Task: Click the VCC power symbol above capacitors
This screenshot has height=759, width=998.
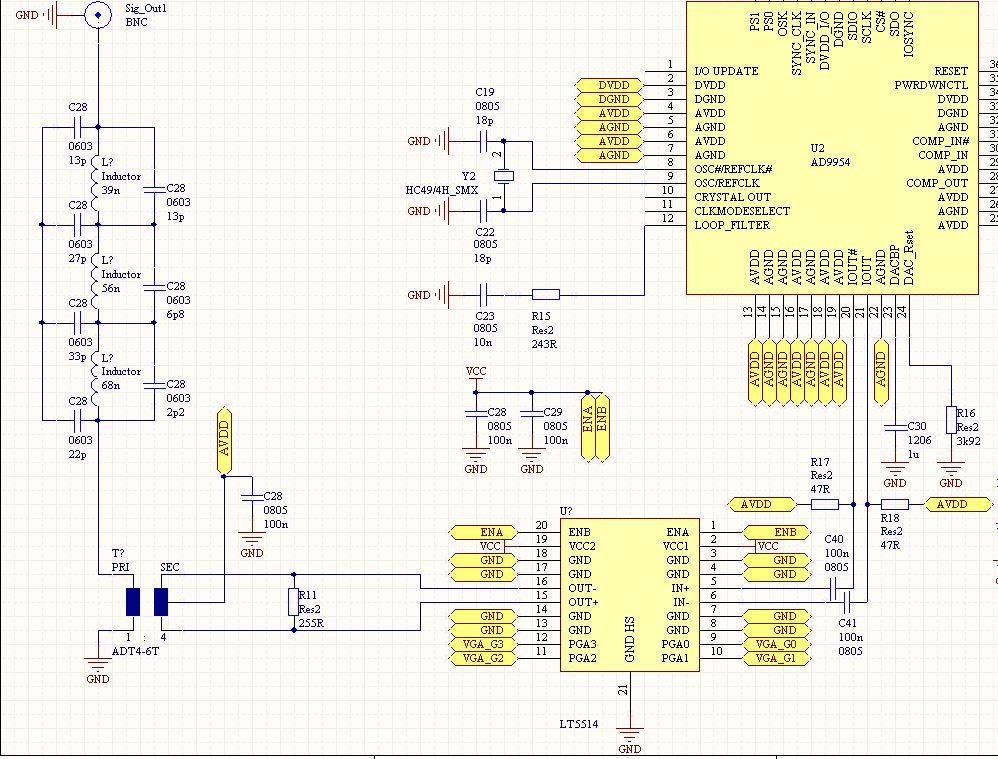Action: point(477,372)
